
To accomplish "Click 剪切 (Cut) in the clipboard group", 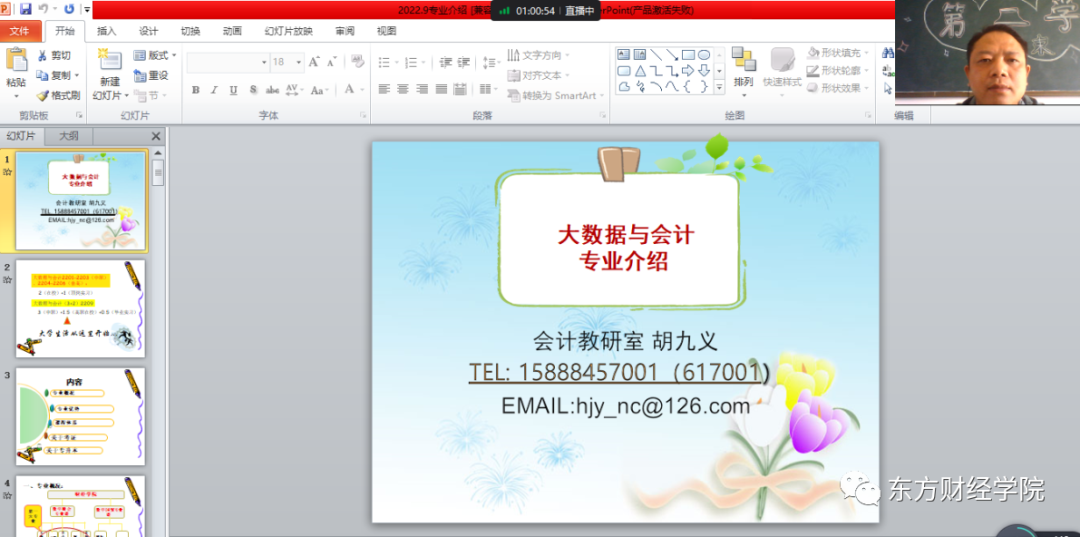I will (54, 56).
